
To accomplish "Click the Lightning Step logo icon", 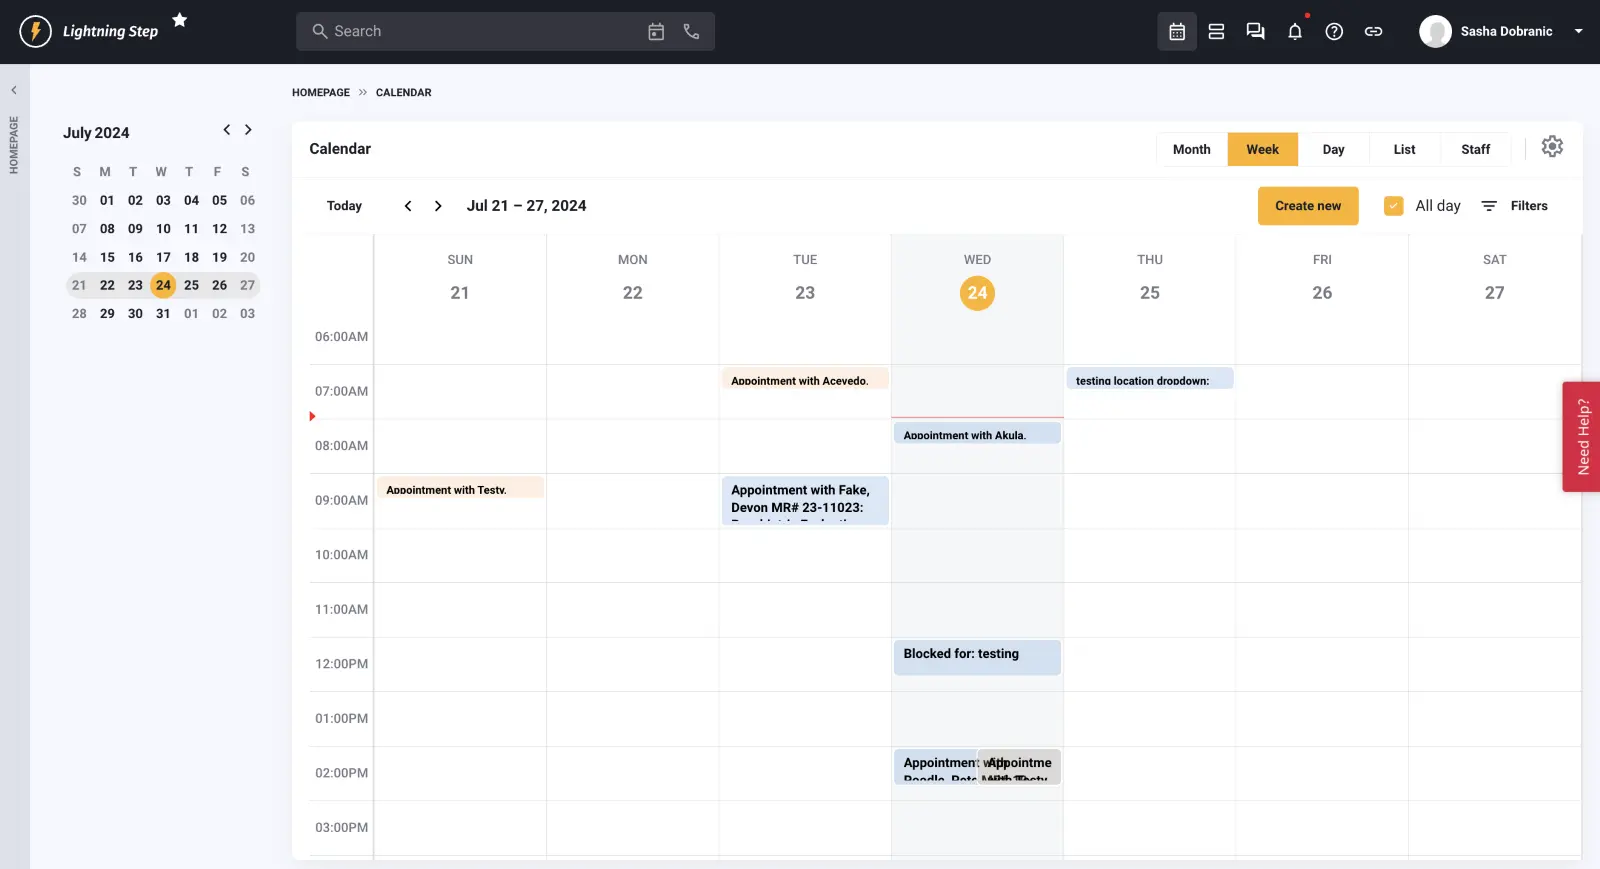I will click(x=35, y=31).
